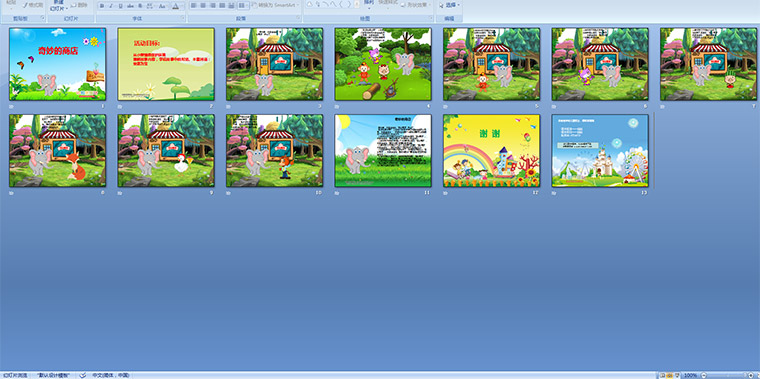Click the font color icon
This screenshot has height=379, width=760.
tap(175, 6)
